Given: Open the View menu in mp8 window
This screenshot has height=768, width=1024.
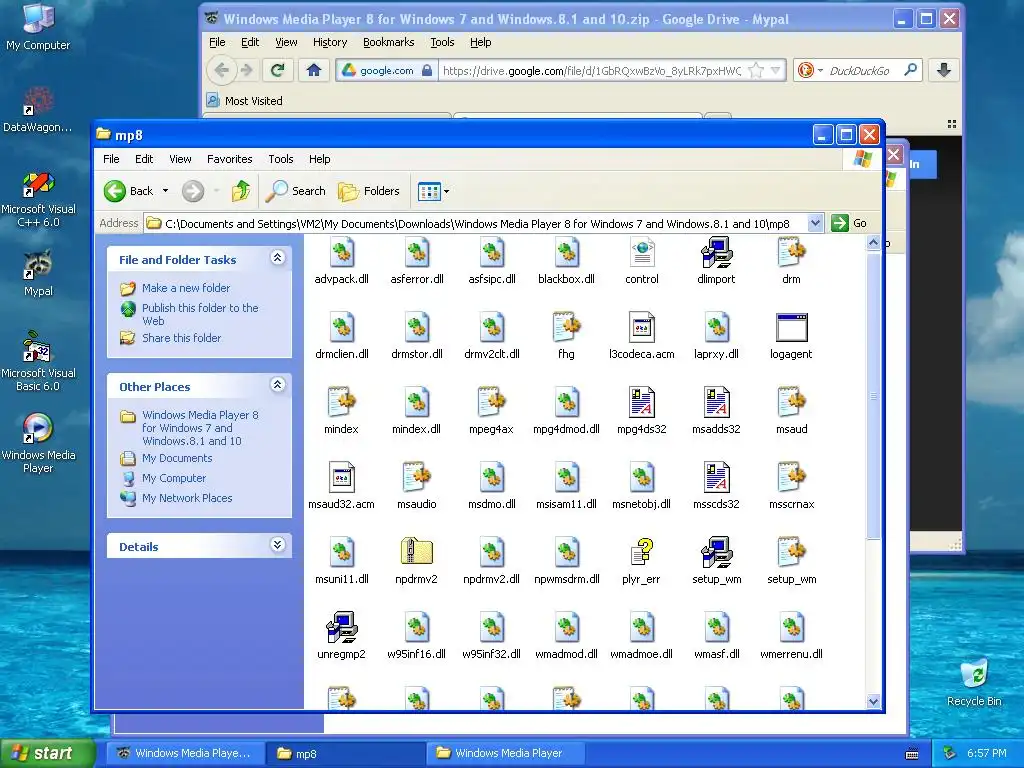Looking at the screenshot, I should click(180, 159).
